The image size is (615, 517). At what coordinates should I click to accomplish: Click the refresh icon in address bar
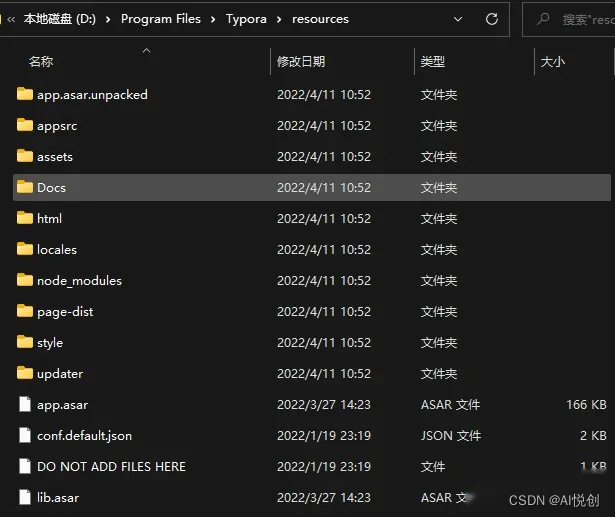[x=492, y=19]
